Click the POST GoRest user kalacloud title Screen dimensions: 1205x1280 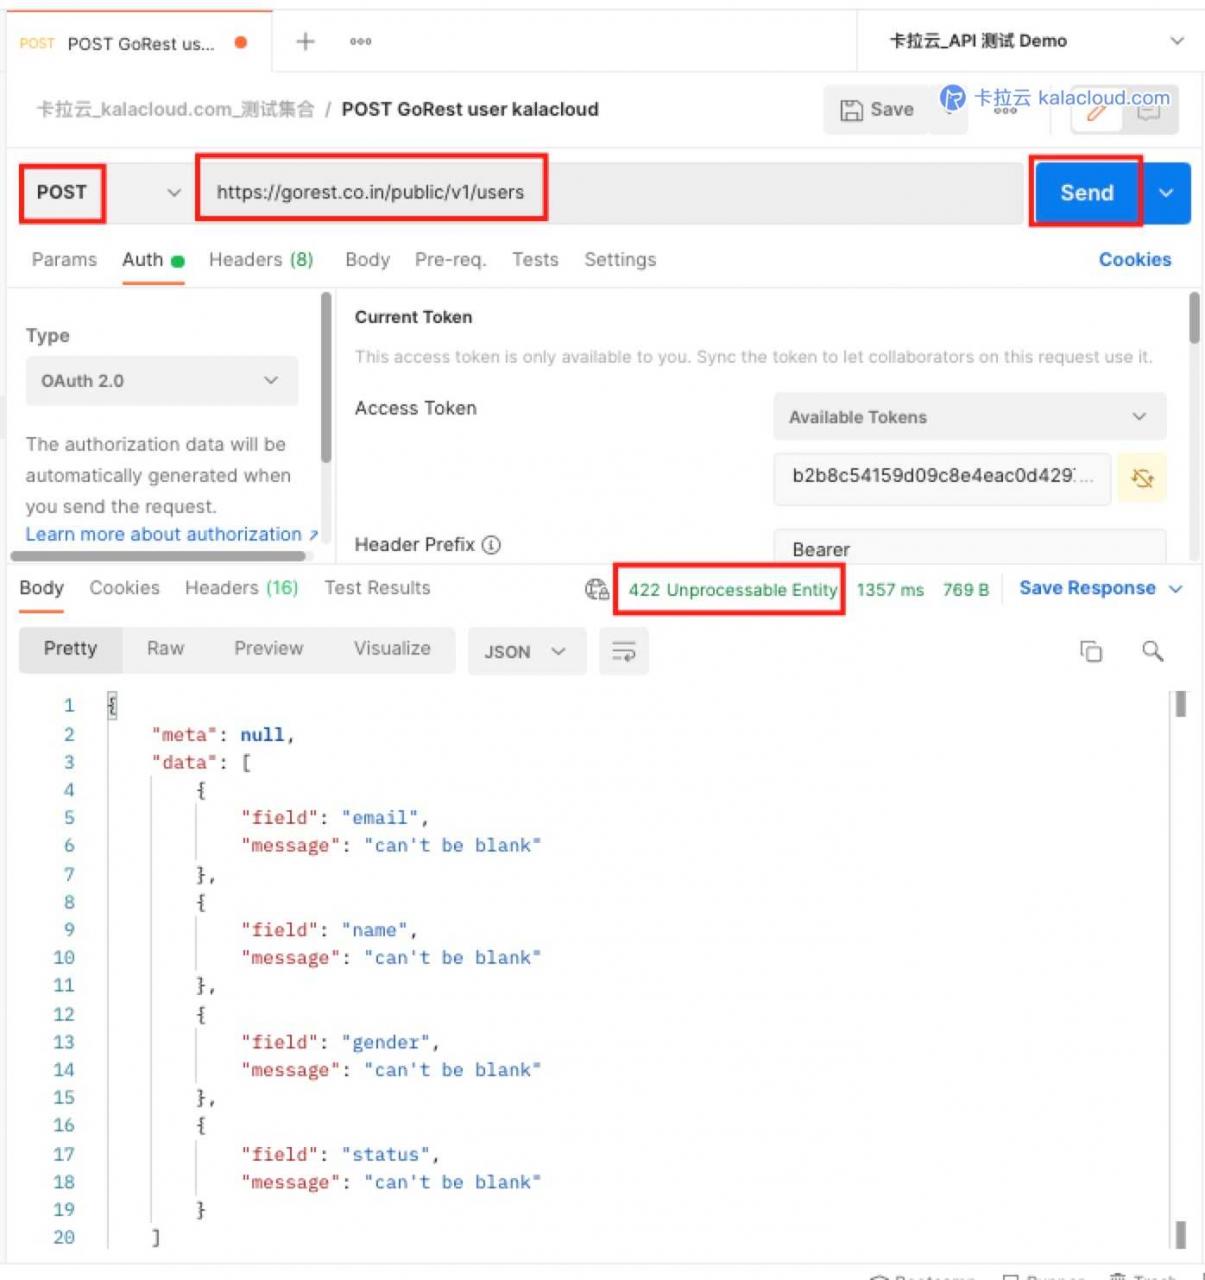470,110
